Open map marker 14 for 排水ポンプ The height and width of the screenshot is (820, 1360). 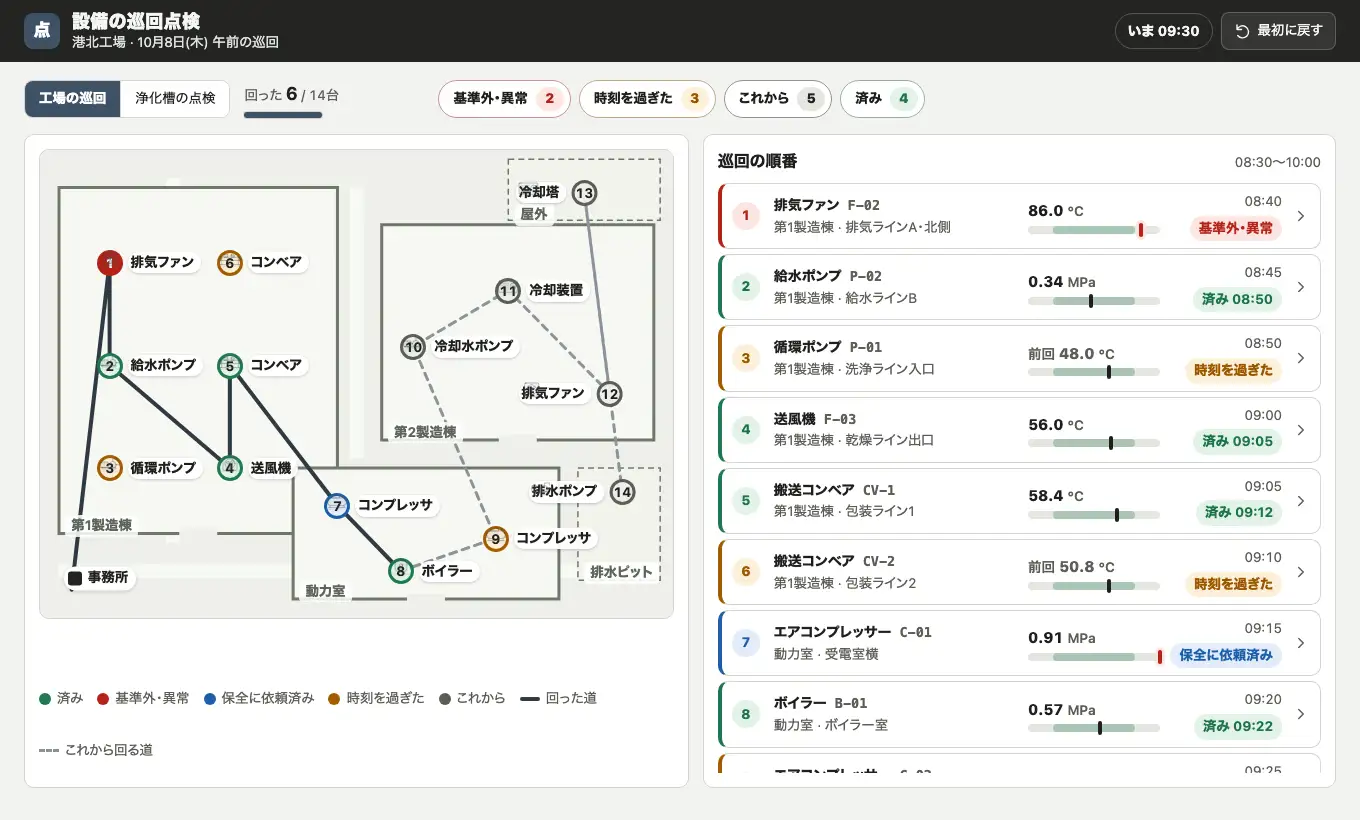tap(623, 492)
